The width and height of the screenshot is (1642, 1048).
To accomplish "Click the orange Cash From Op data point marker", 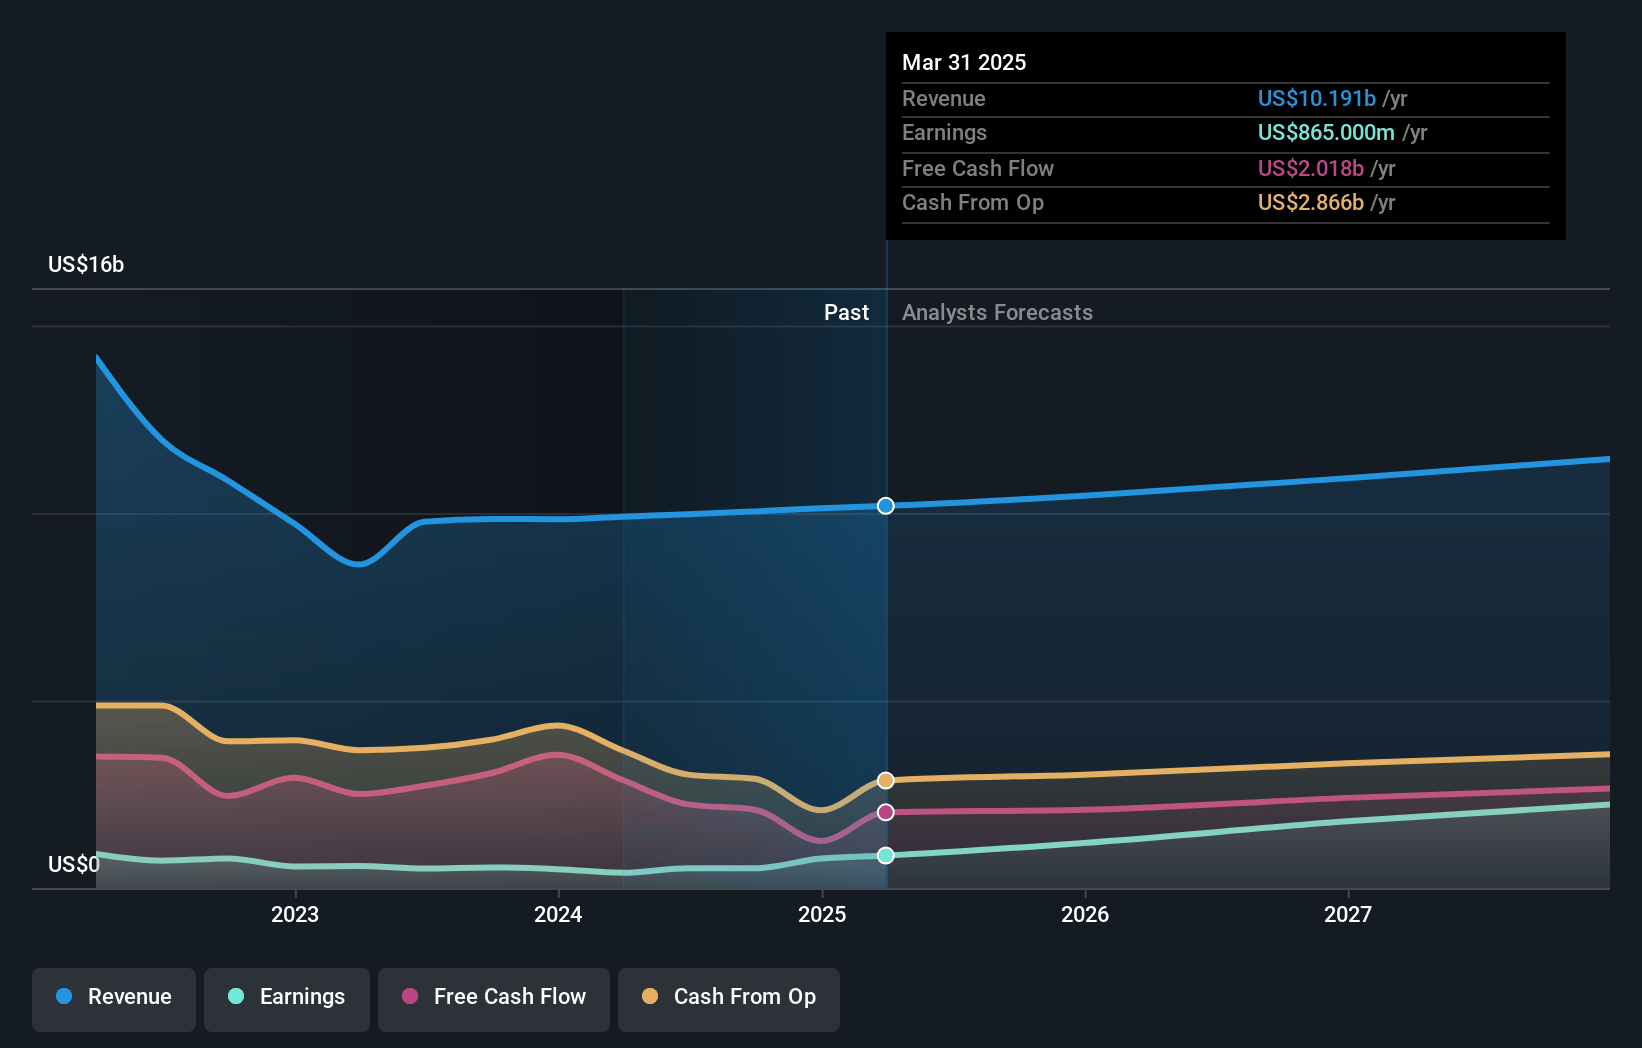I will tap(886, 780).
